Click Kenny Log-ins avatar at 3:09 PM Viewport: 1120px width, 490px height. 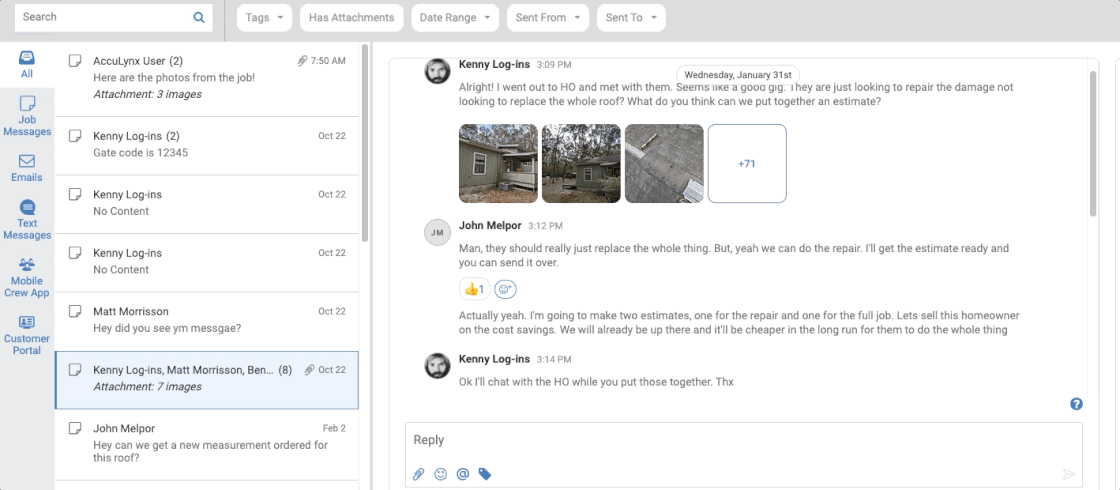pyautogui.click(x=437, y=71)
